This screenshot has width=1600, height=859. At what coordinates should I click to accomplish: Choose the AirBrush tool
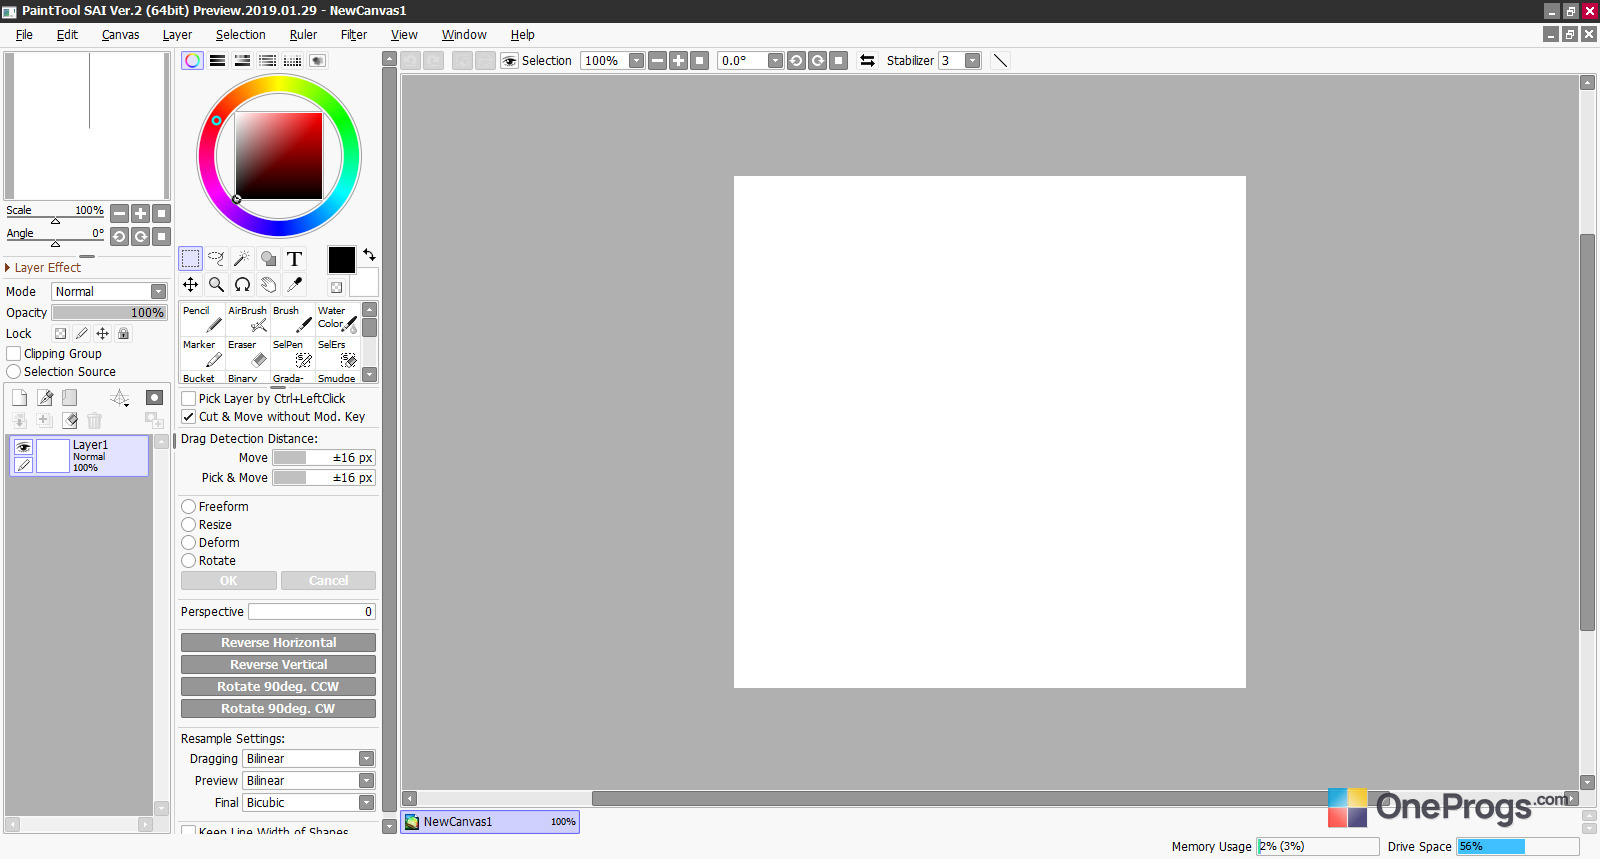pyautogui.click(x=247, y=319)
